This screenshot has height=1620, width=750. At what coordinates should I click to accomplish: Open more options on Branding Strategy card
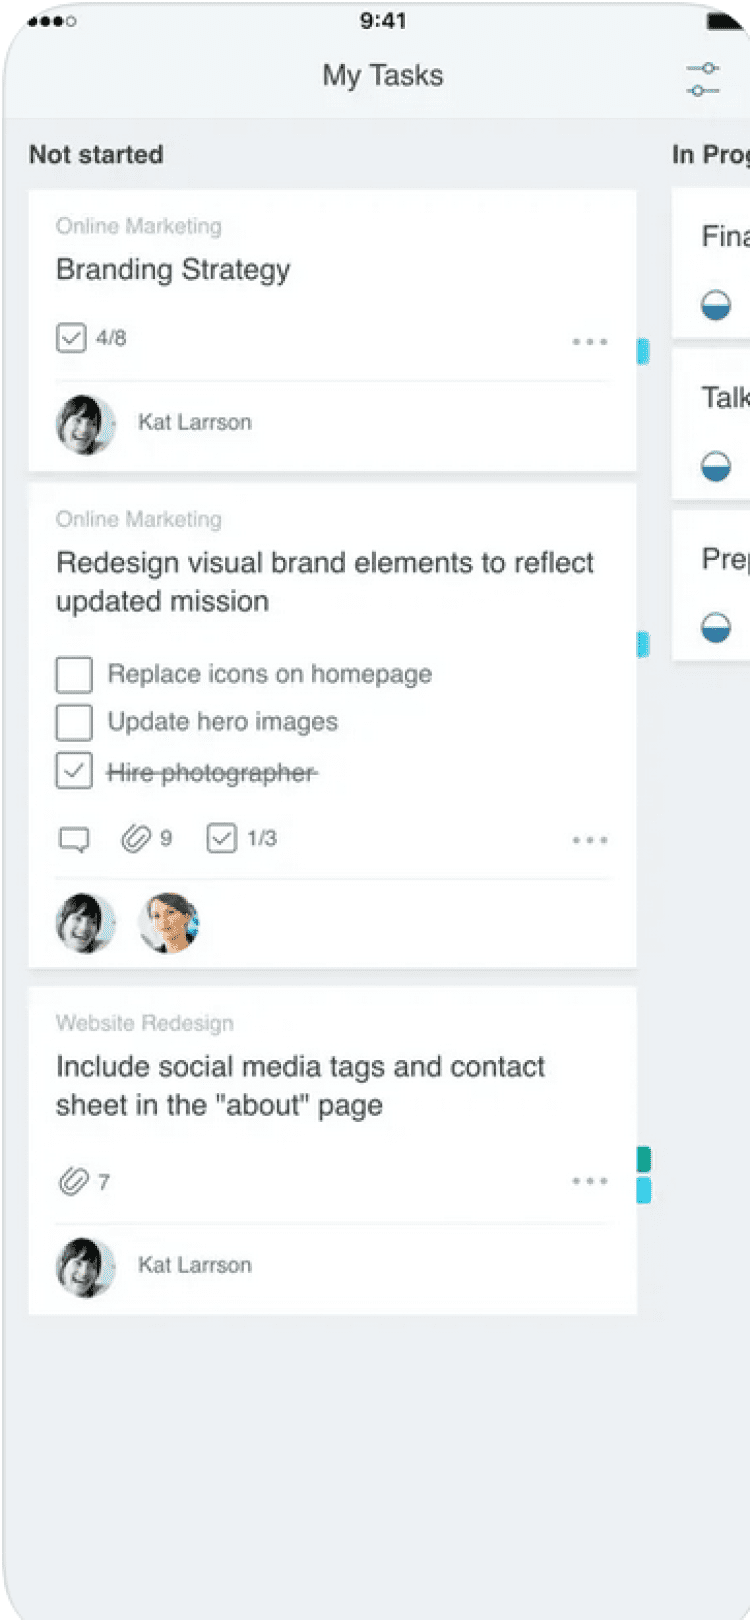(589, 342)
